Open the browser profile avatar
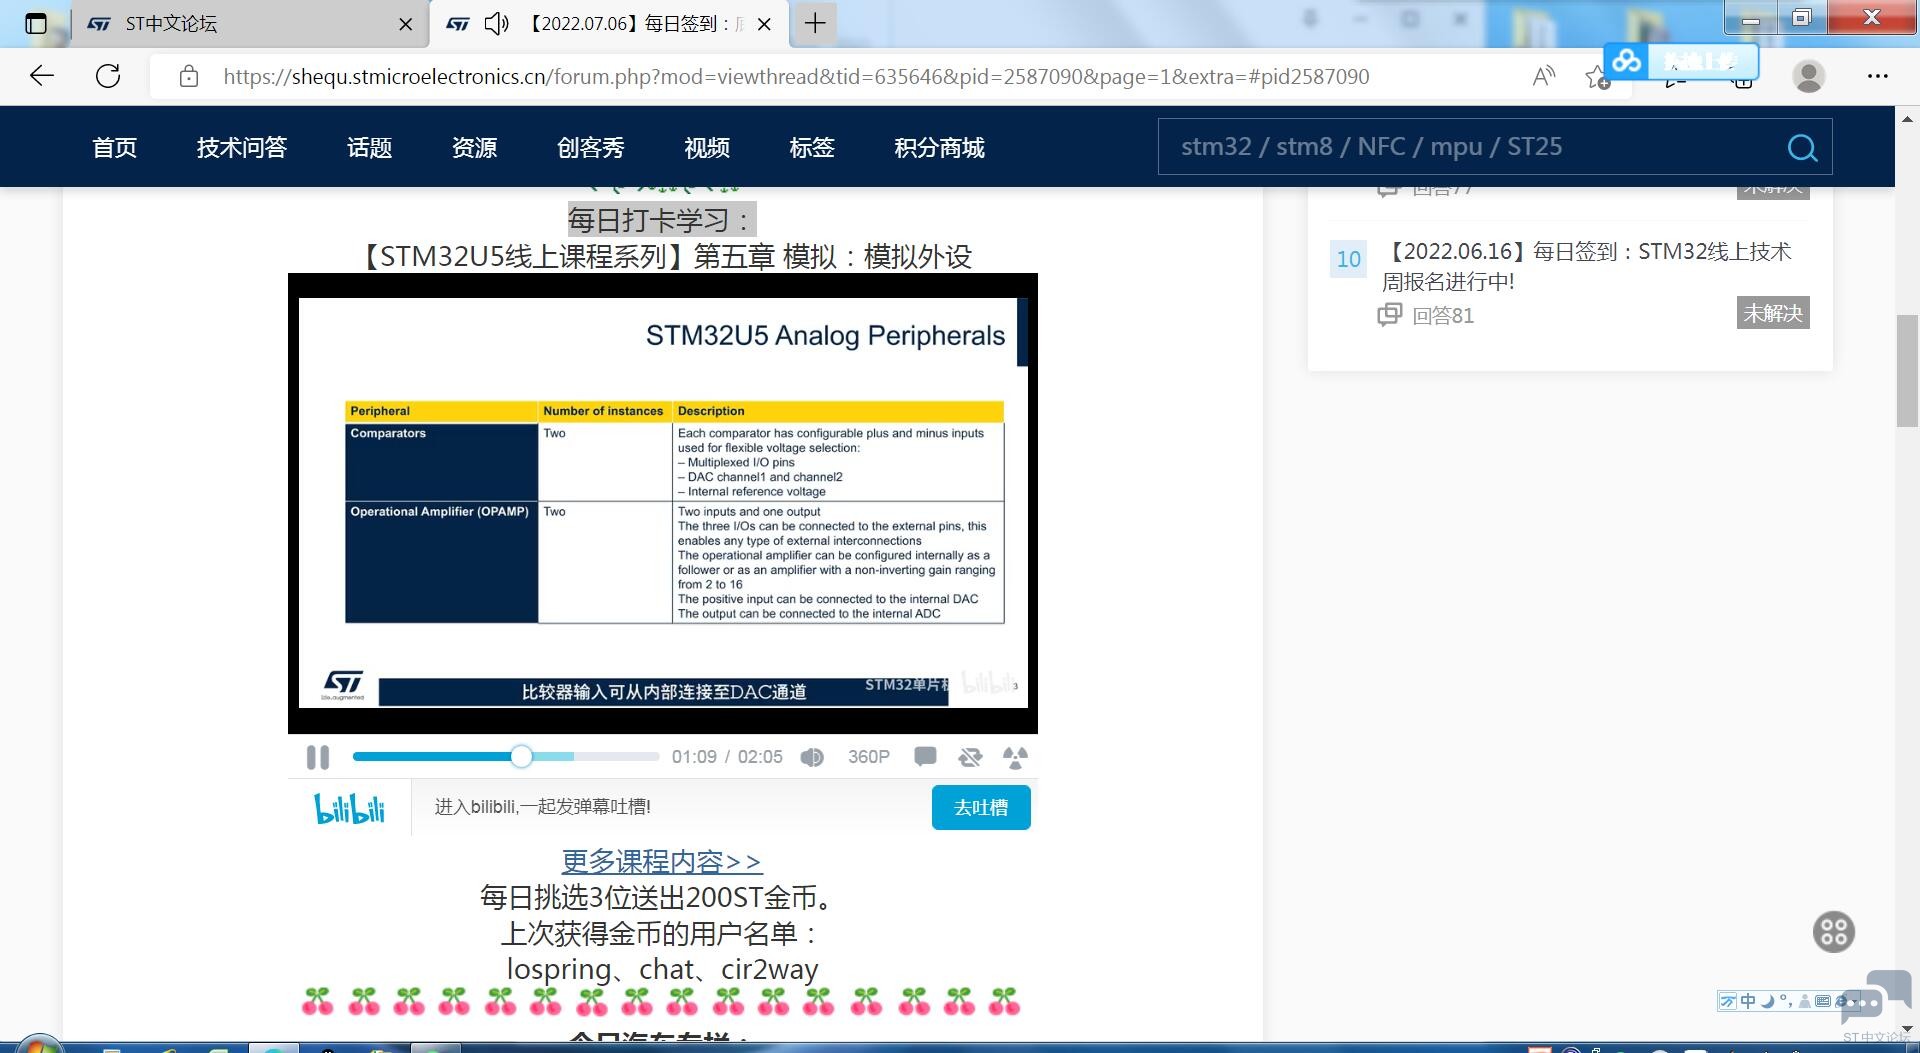Viewport: 1920px width, 1053px height. pos(1808,76)
